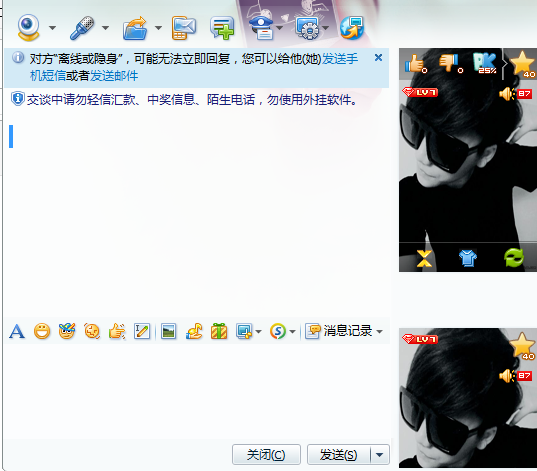Image resolution: width=537 pixels, height=471 pixels.
Task: Click the send SMS message icon
Action: click(184, 28)
